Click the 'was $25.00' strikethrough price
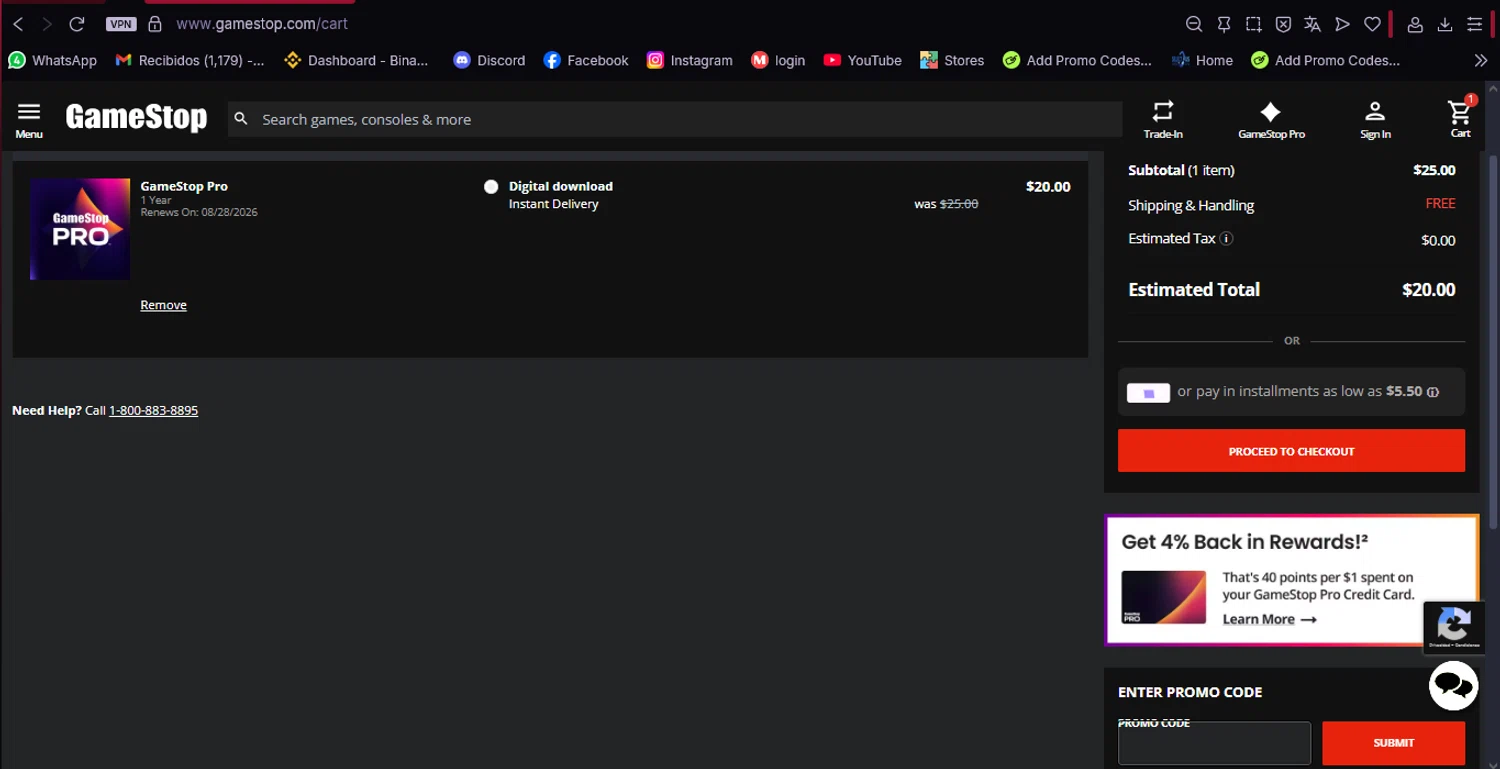This screenshot has width=1500, height=769. 946,204
